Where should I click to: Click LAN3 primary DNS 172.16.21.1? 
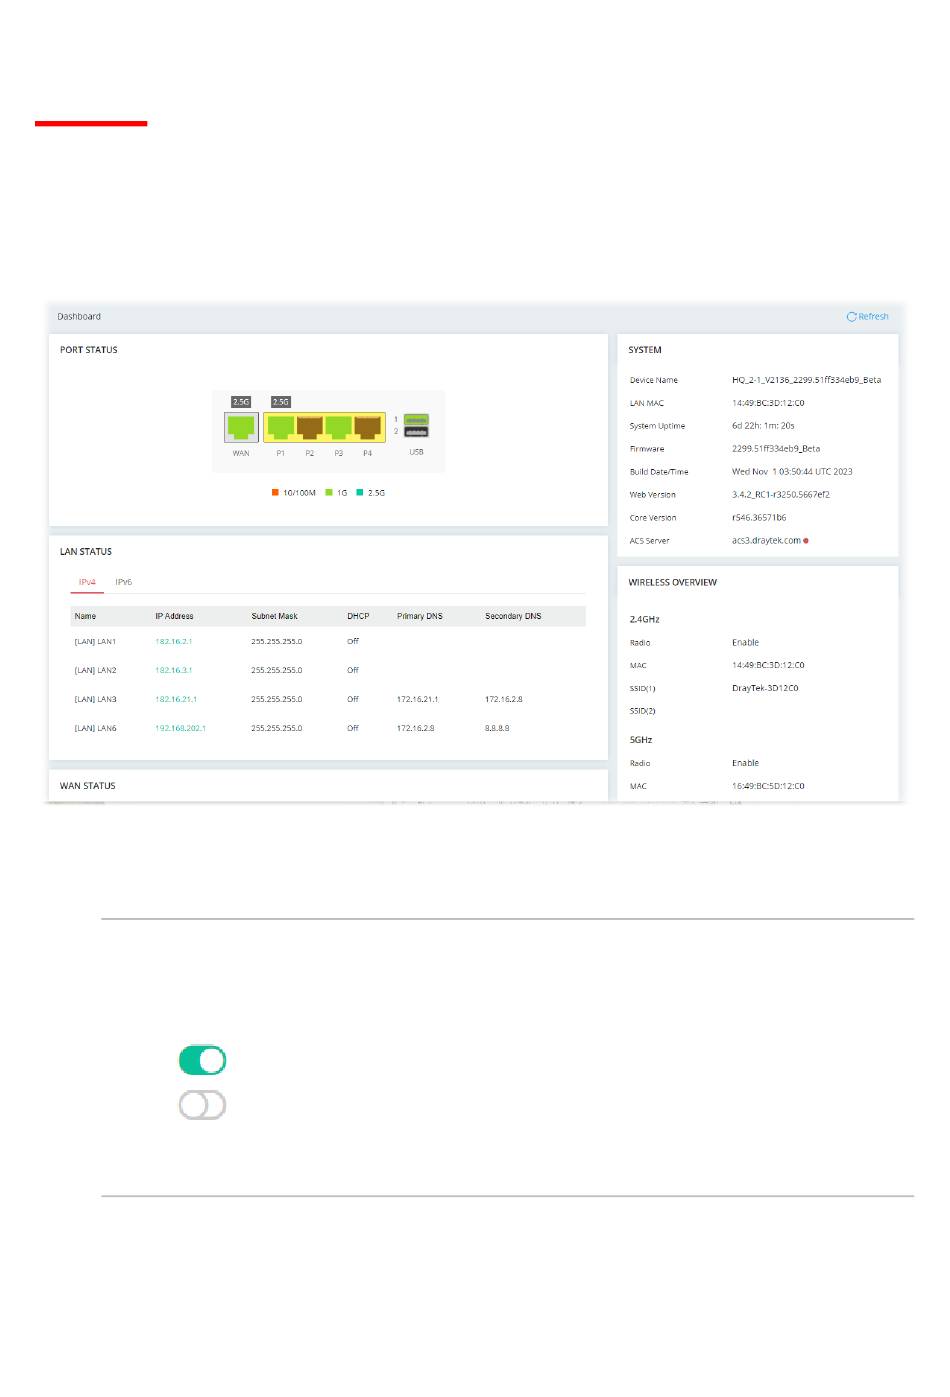click(418, 700)
